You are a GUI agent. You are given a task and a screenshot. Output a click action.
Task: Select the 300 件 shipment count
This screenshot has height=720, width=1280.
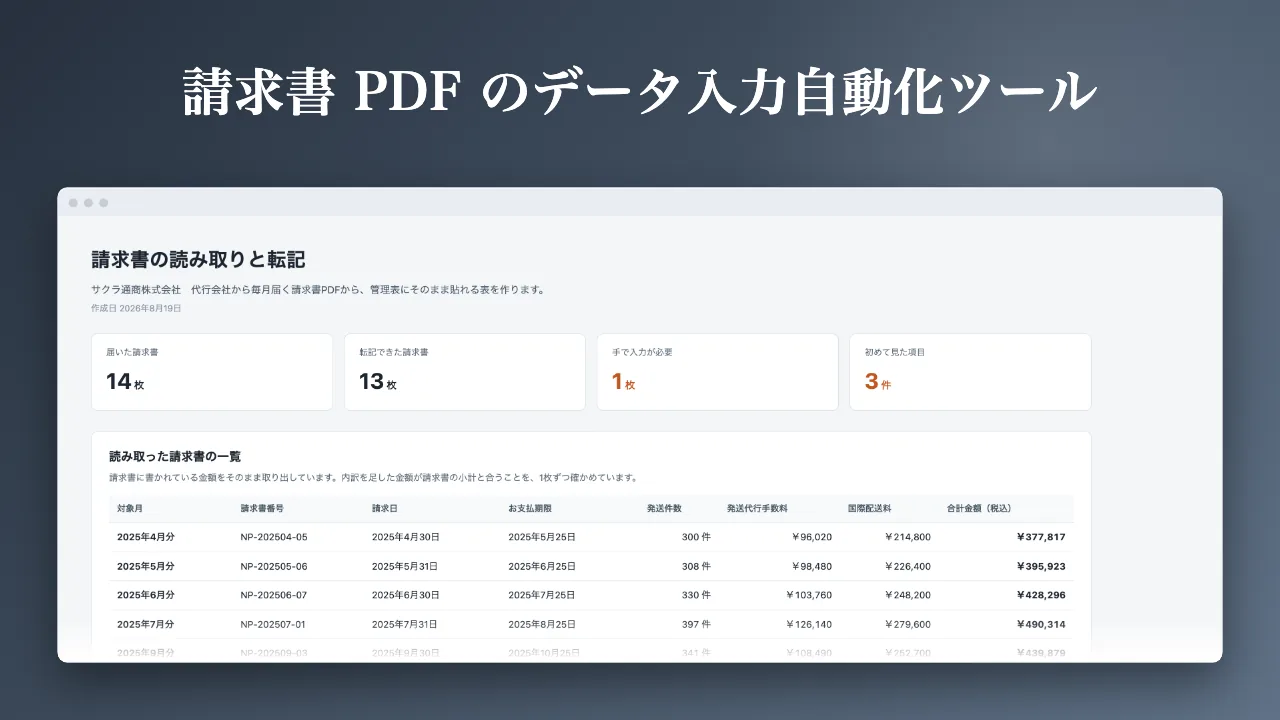click(x=696, y=537)
